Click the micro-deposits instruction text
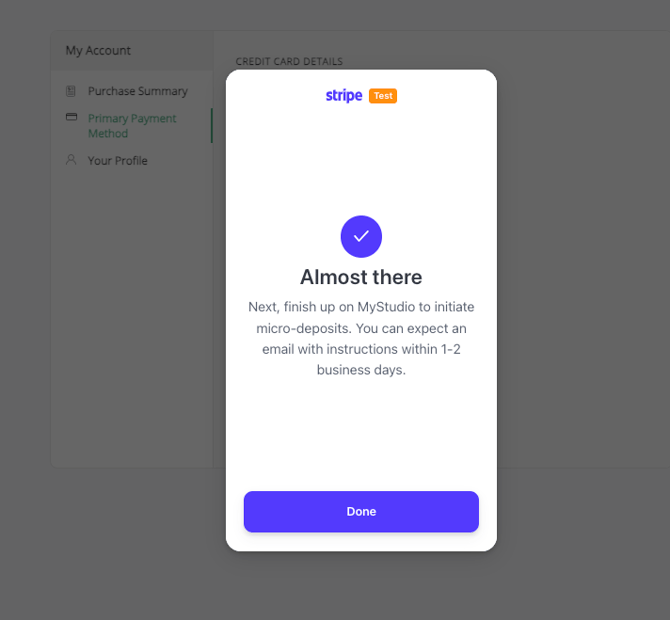Screen dimensions: 670x620 pos(361,338)
